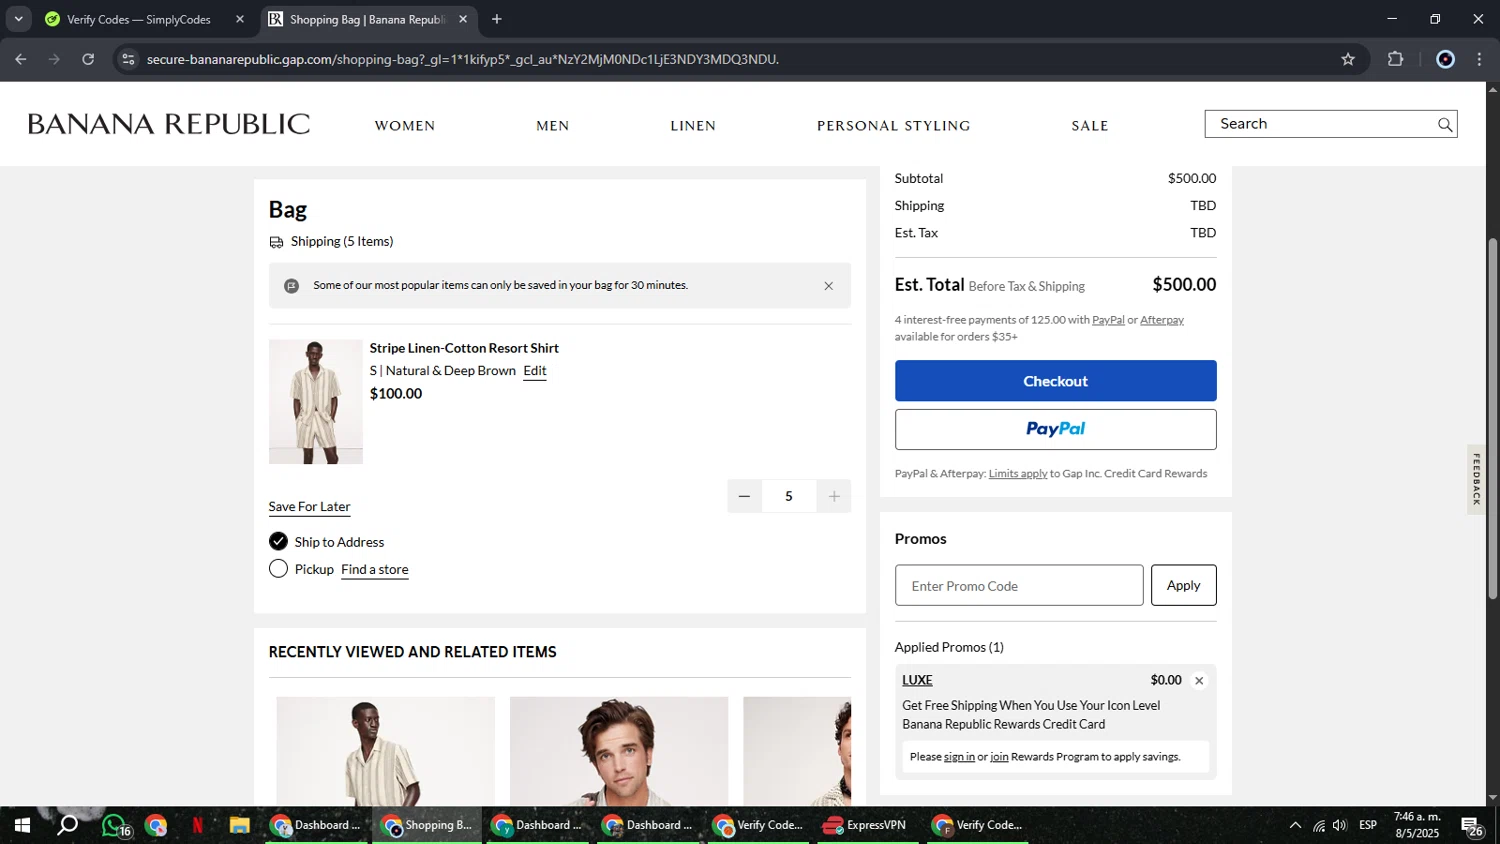
Task: Open first recently viewed striped shirt image
Action: click(386, 751)
